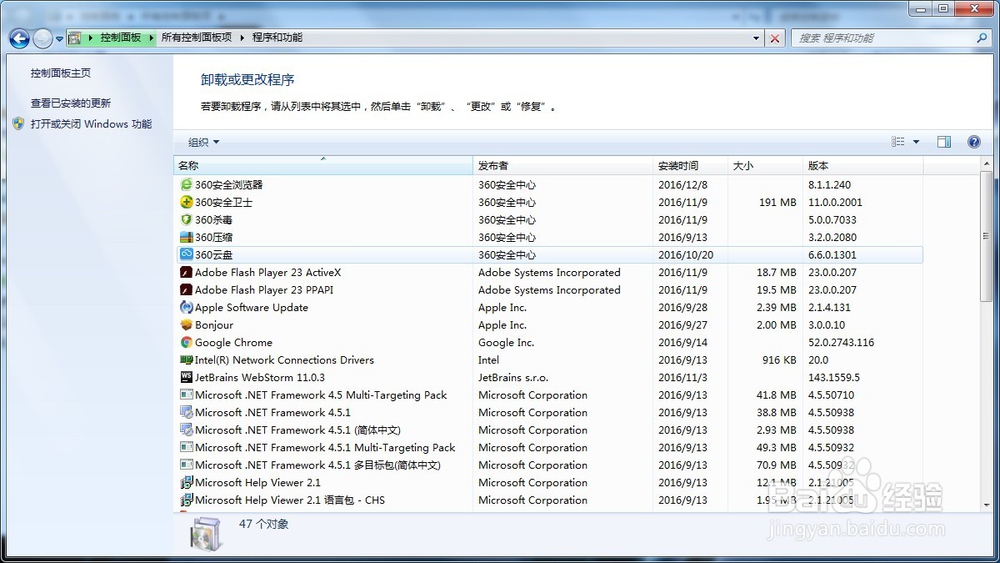This screenshot has height=563, width=1000.
Task: Click the 191 MB size cell
Action: 777,202
